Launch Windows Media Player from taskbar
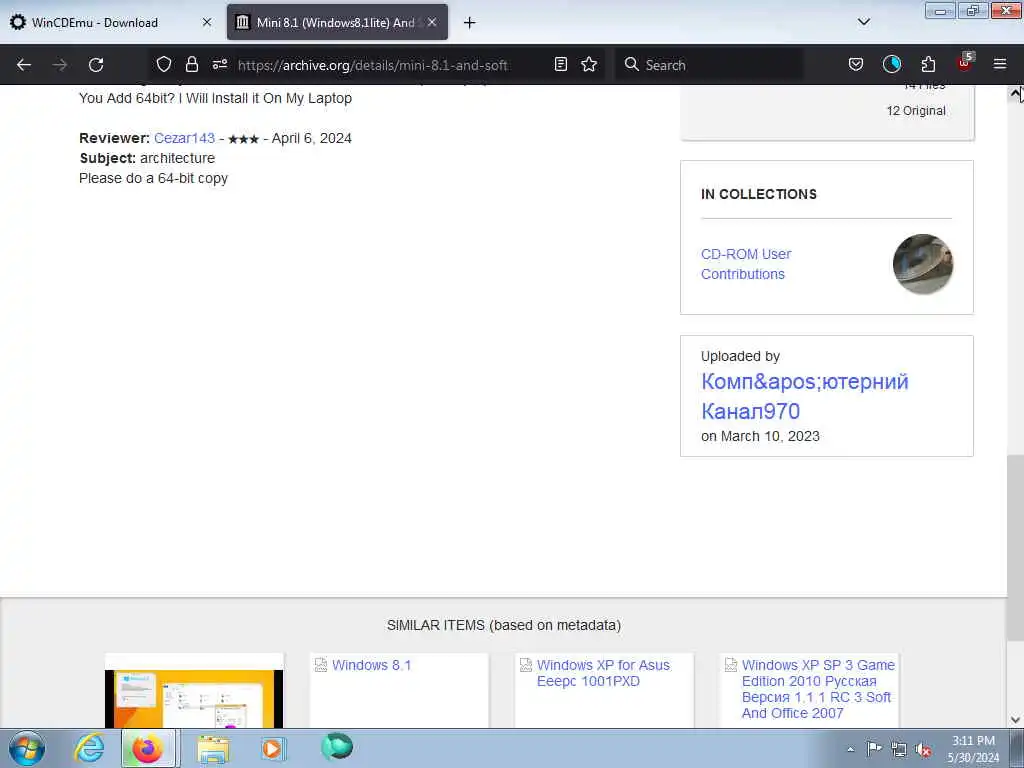The width and height of the screenshot is (1024, 768). 273,748
